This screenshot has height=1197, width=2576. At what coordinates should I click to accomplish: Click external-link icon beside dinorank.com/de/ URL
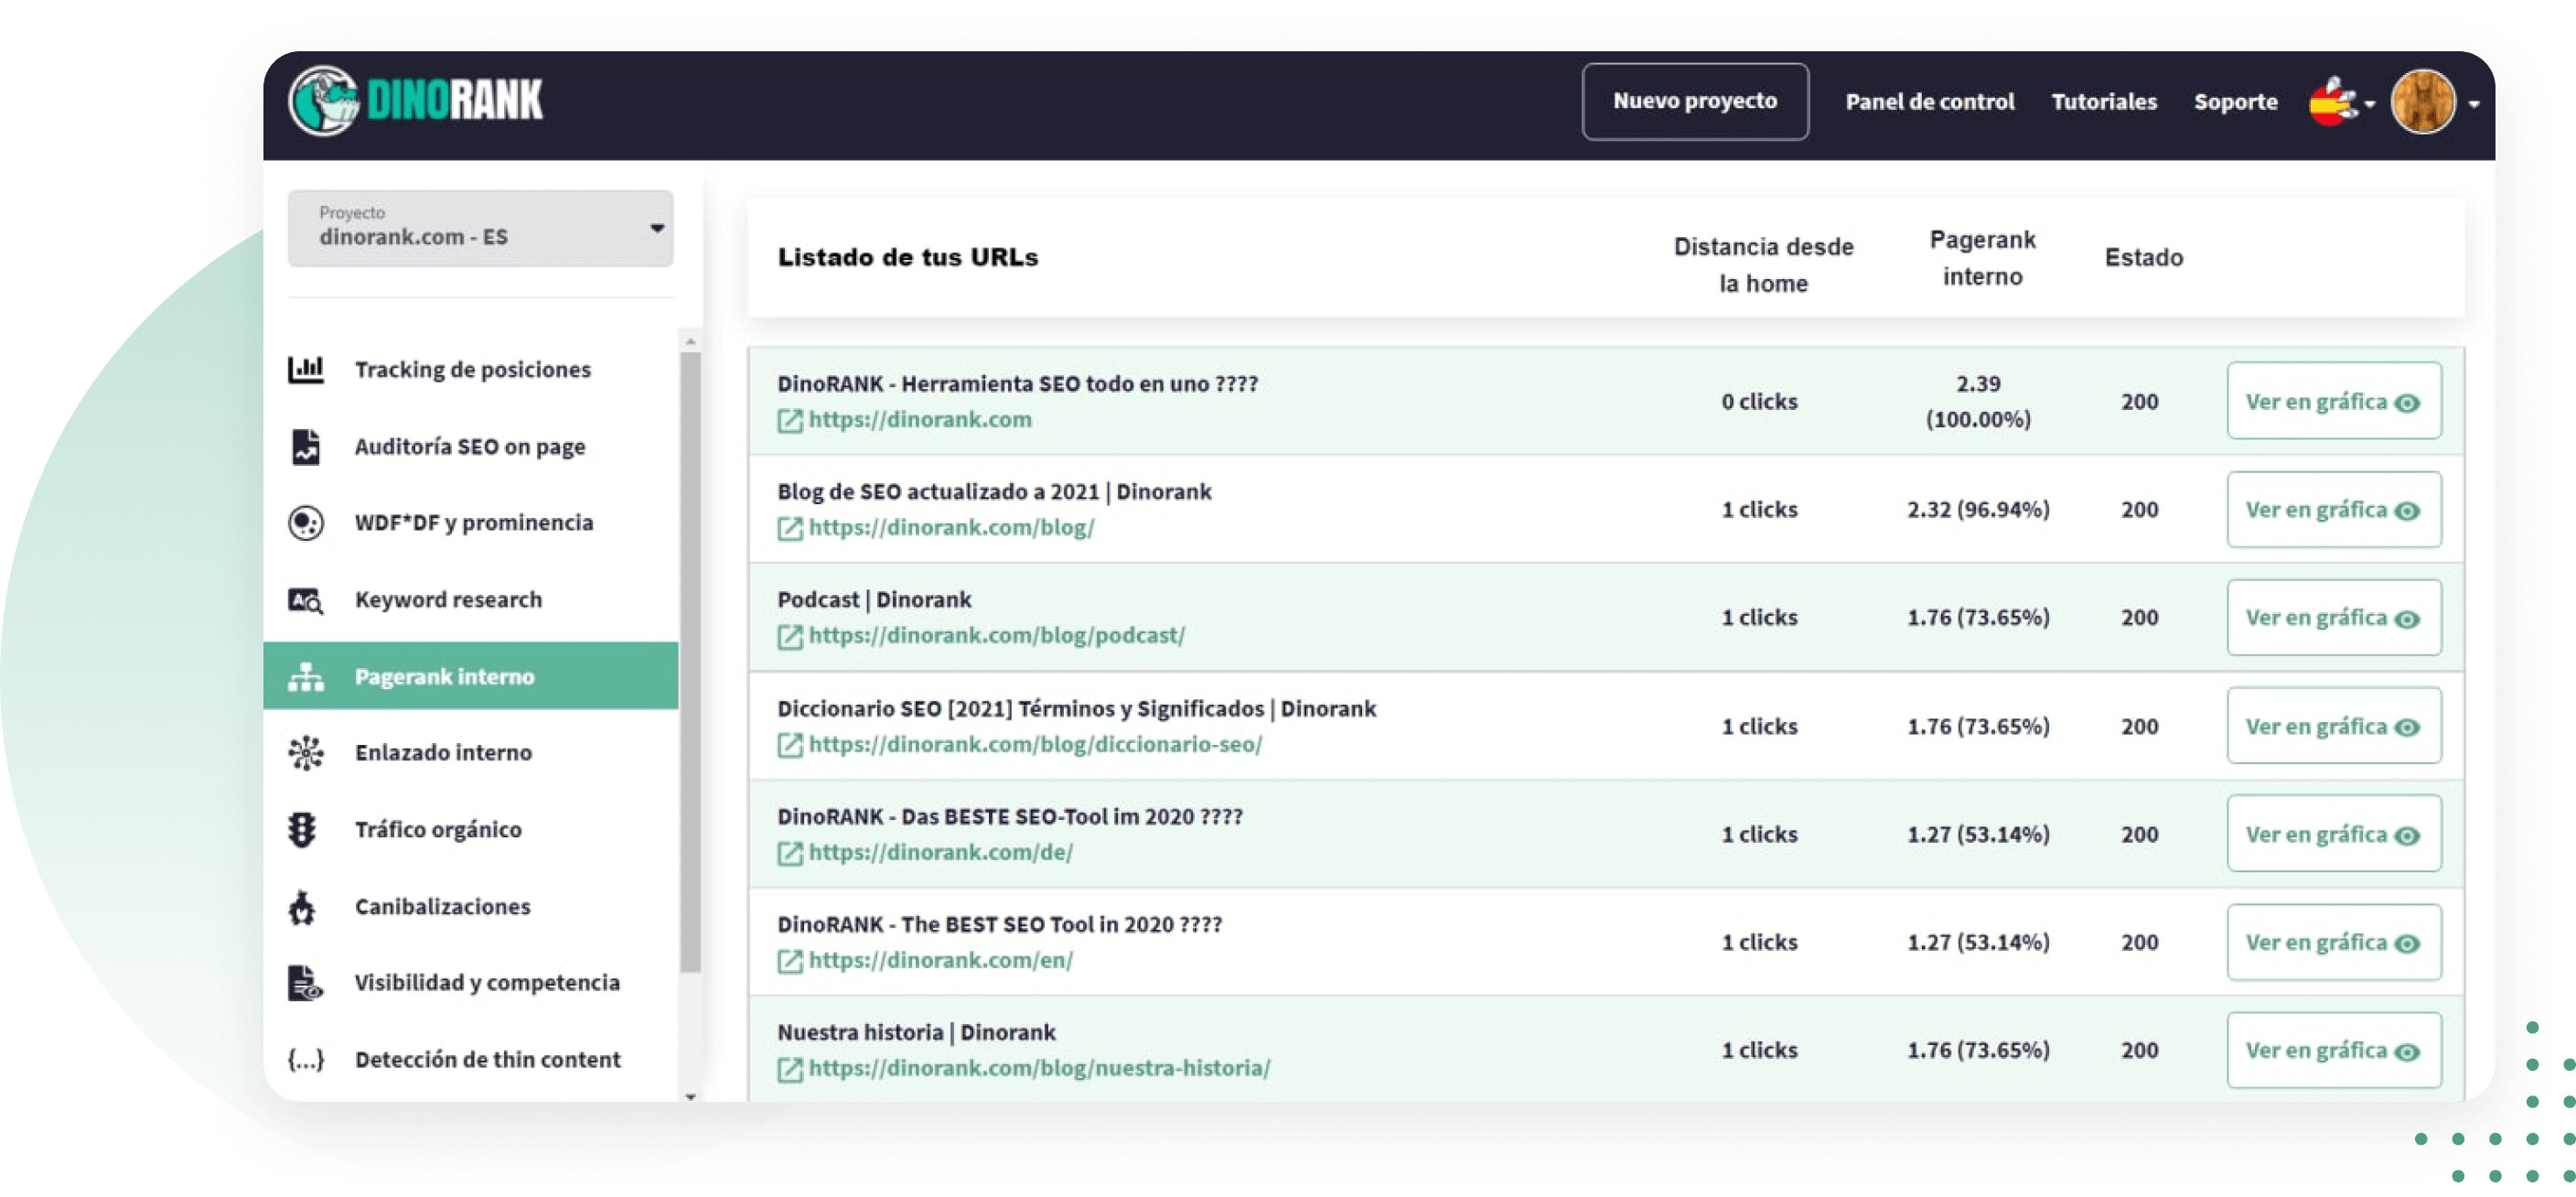(x=790, y=853)
